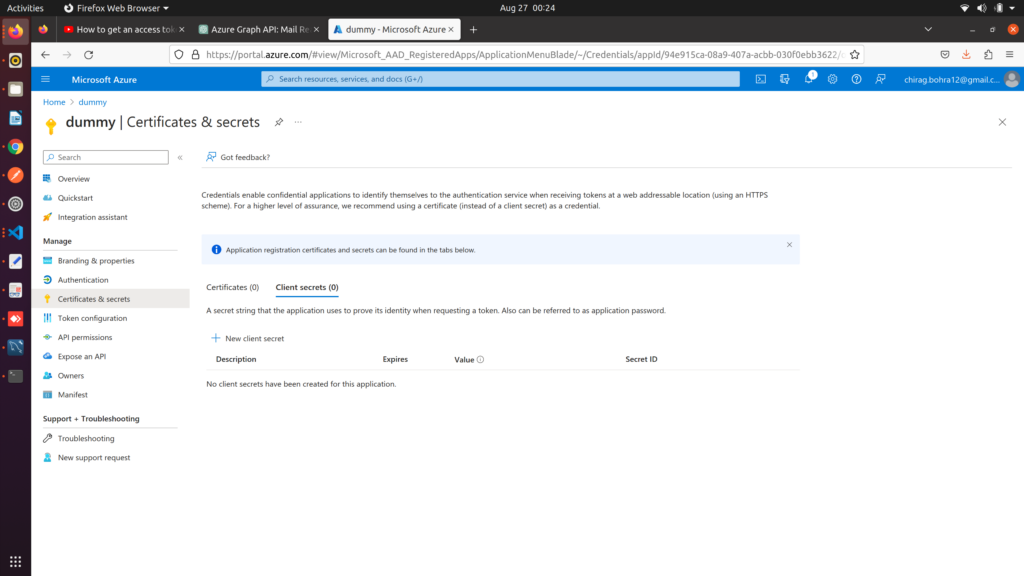The height and width of the screenshot is (576, 1024).
Task: Open Integration assistant
Action: click(92, 217)
